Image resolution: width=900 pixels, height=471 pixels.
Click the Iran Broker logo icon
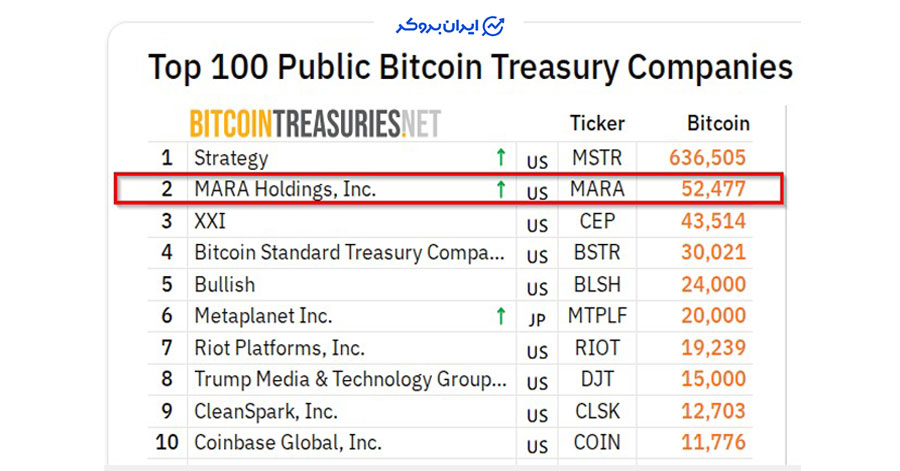tap(493, 26)
